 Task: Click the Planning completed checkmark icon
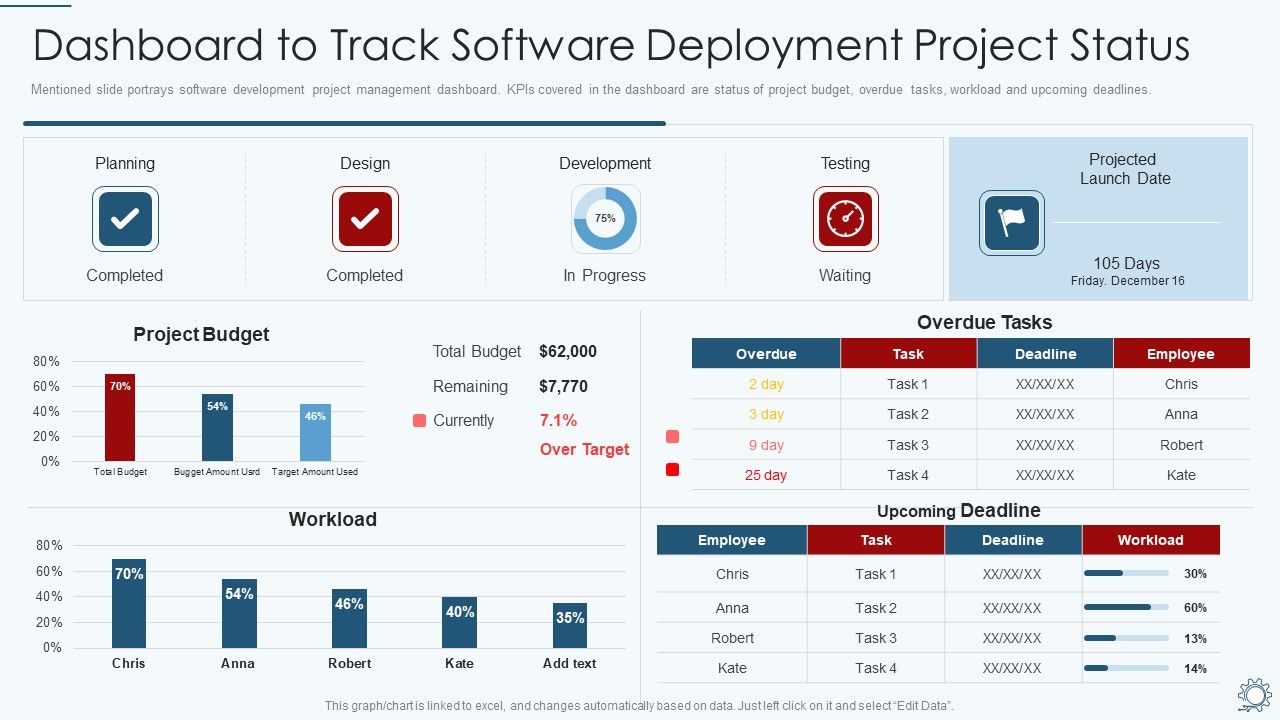125,219
